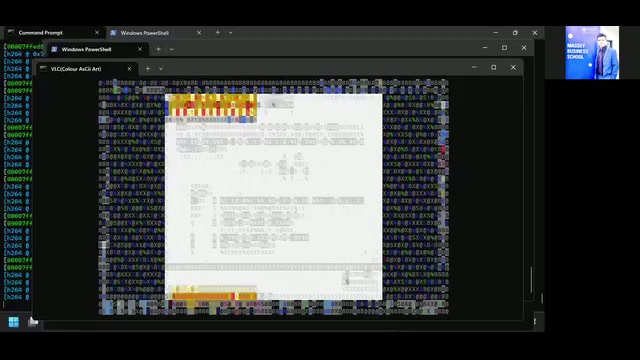Screen dimensions: 640x360
Task: Open the tab dropdown in the middle PowerShell window
Action: click(x=171, y=49)
